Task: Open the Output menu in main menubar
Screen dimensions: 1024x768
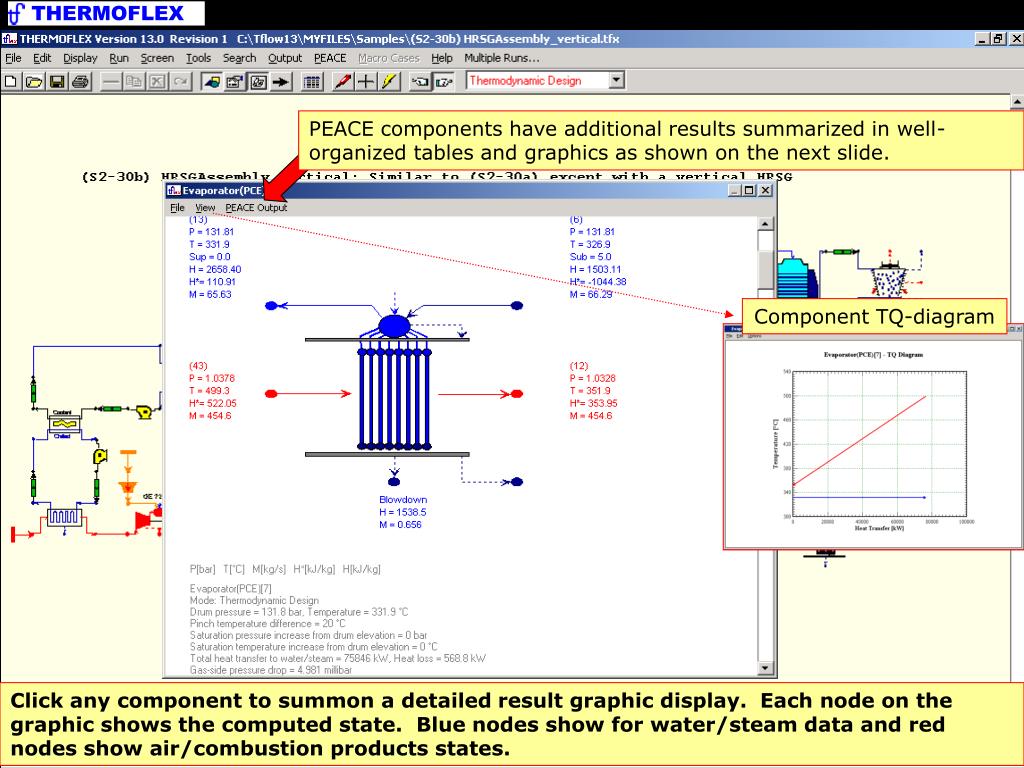Action: (x=285, y=58)
